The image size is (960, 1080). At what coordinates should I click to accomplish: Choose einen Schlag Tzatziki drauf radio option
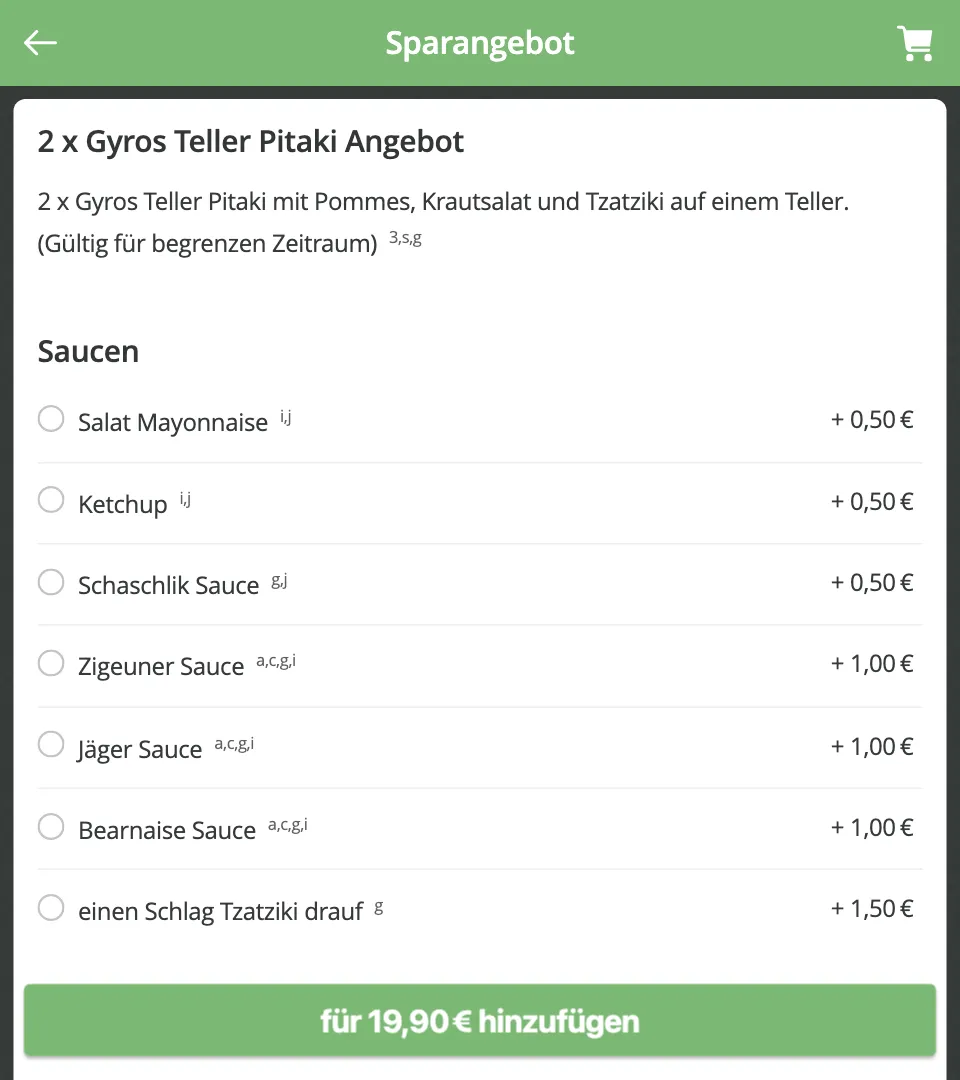(x=51, y=908)
